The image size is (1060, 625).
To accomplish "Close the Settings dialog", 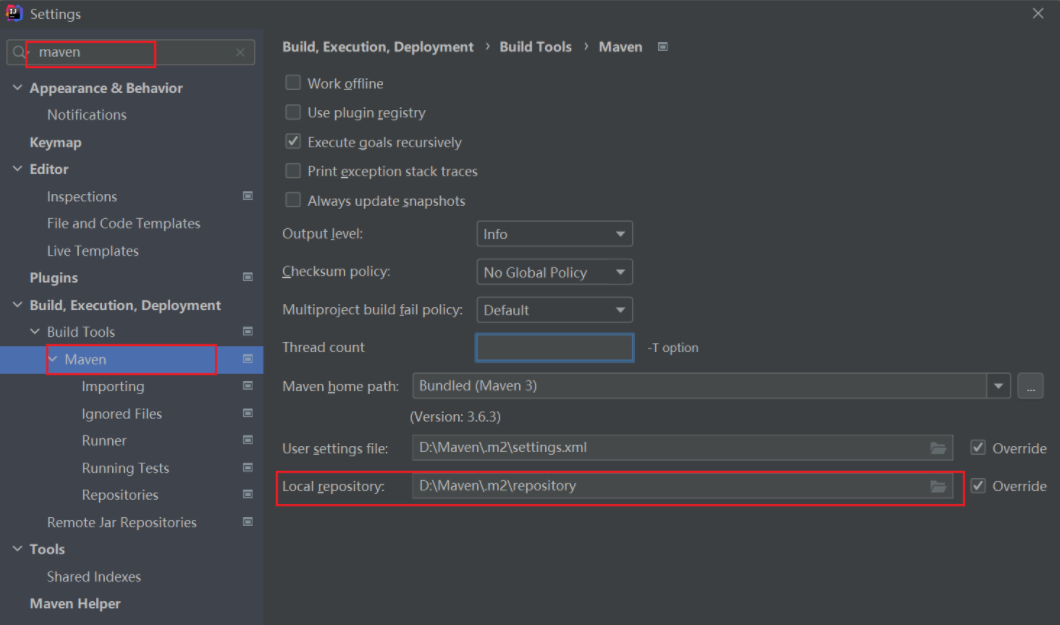I will 1038,14.
